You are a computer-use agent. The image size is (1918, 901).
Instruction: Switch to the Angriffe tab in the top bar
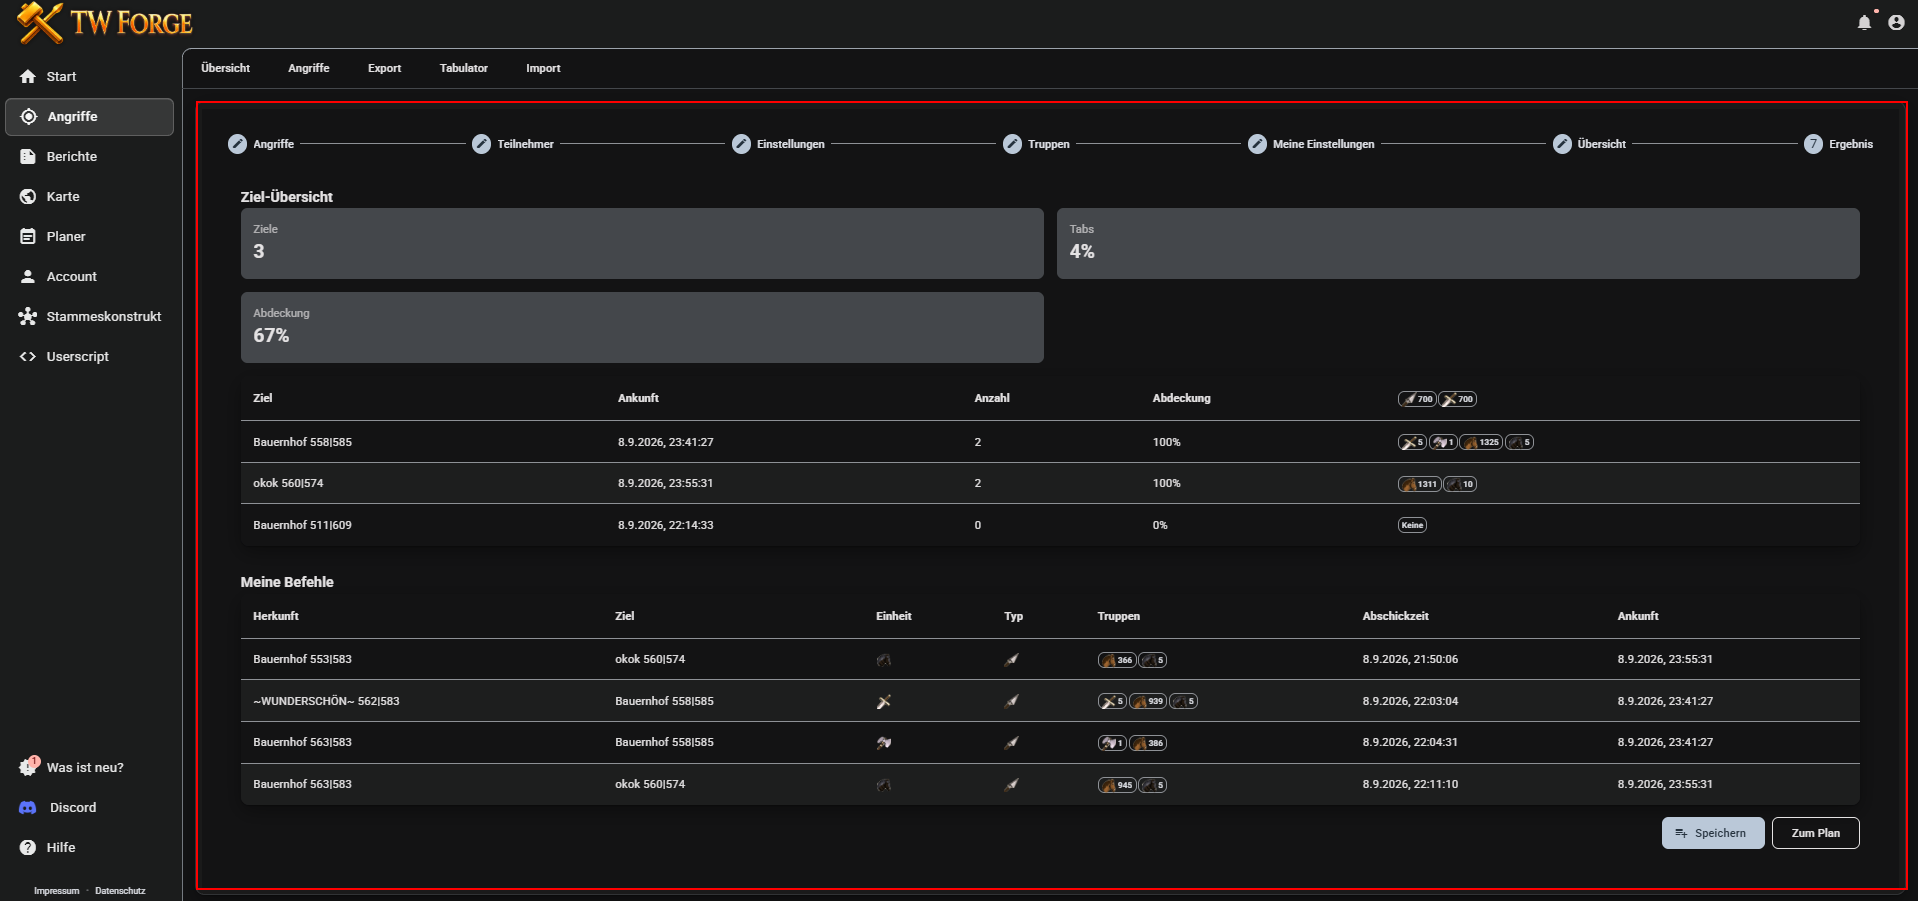coord(309,68)
